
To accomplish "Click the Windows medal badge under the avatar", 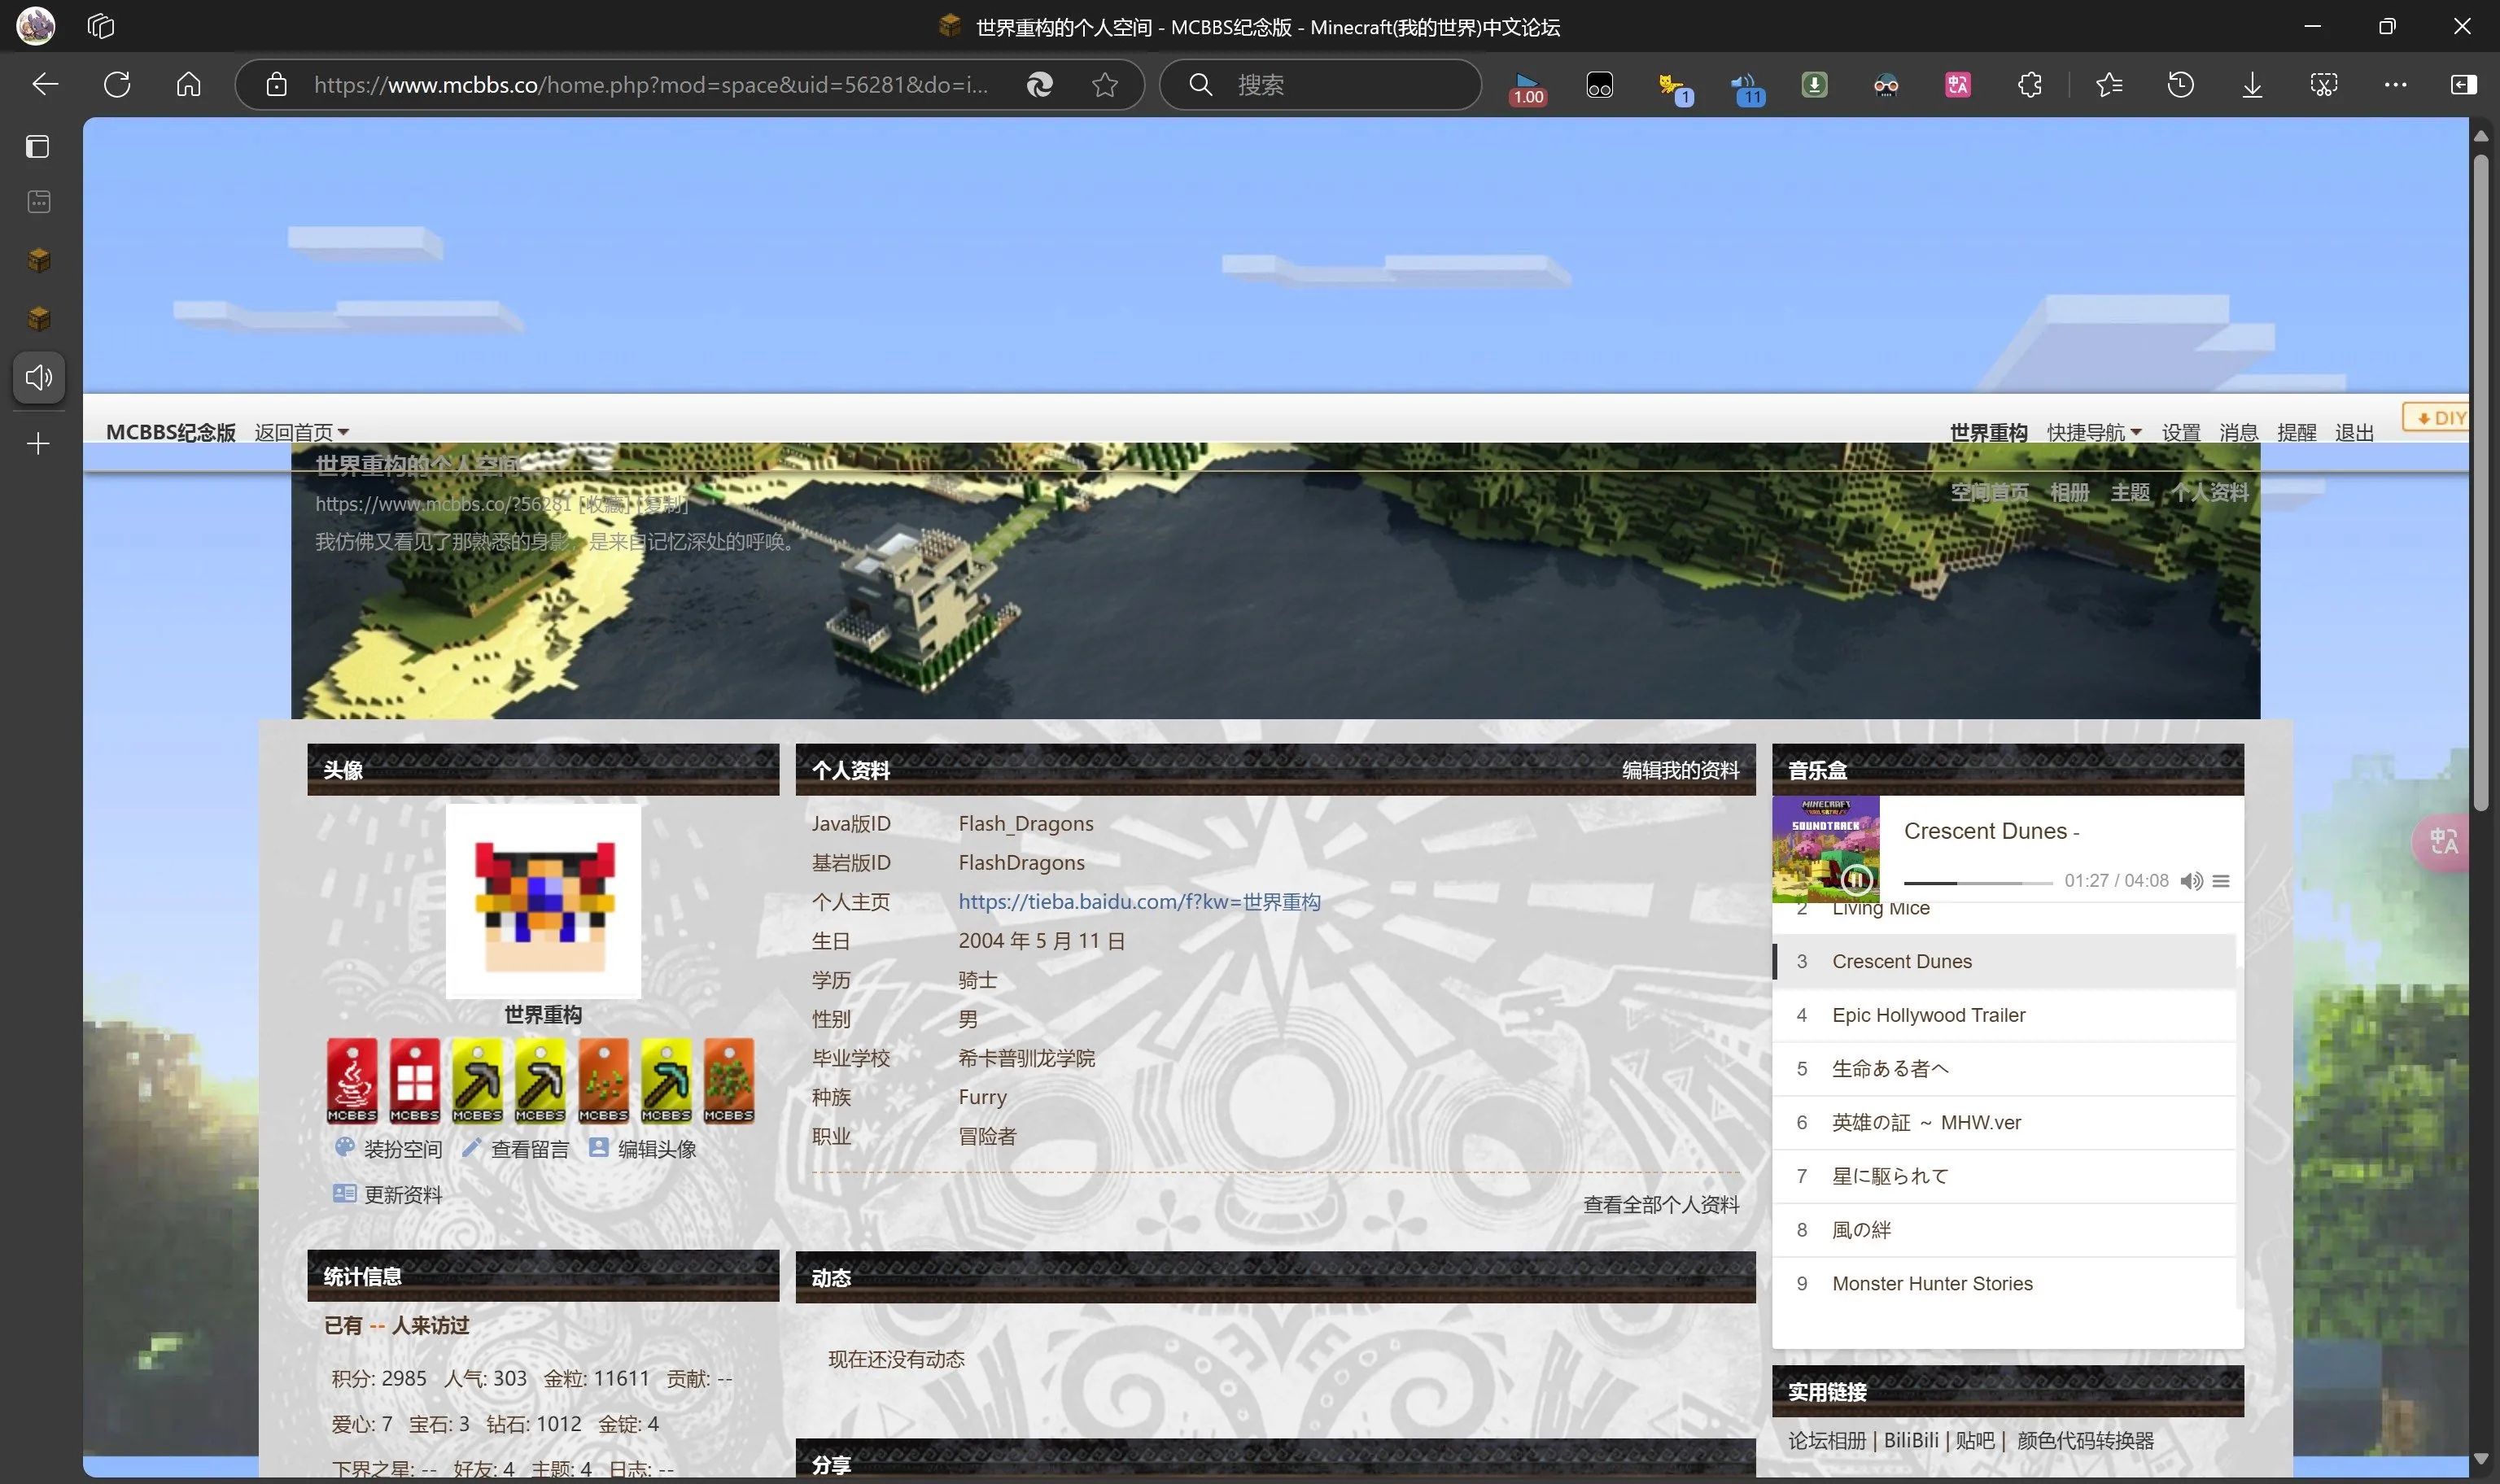I will [x=415, y=1081].
